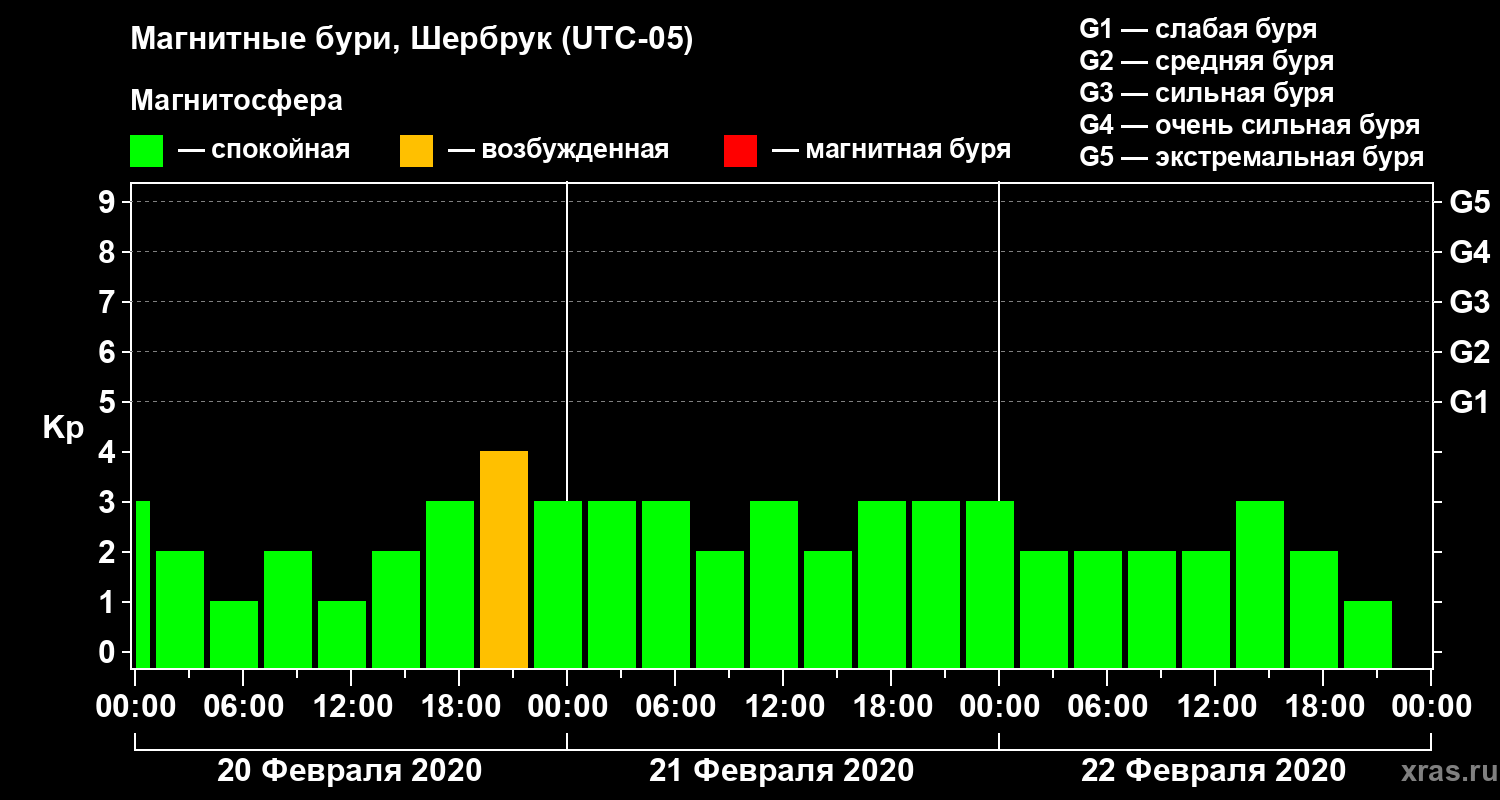Click the 'G3 — сильная буря' line

tap(1206, 93)
